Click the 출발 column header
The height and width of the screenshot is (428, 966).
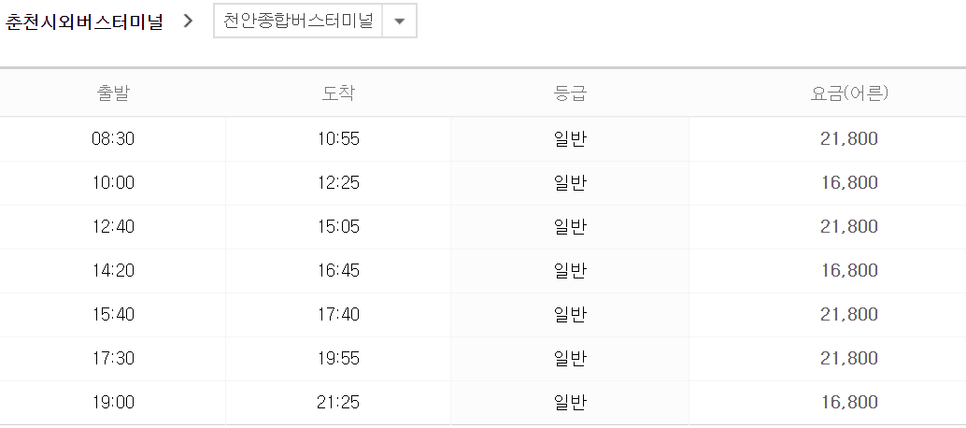(113, 93)
